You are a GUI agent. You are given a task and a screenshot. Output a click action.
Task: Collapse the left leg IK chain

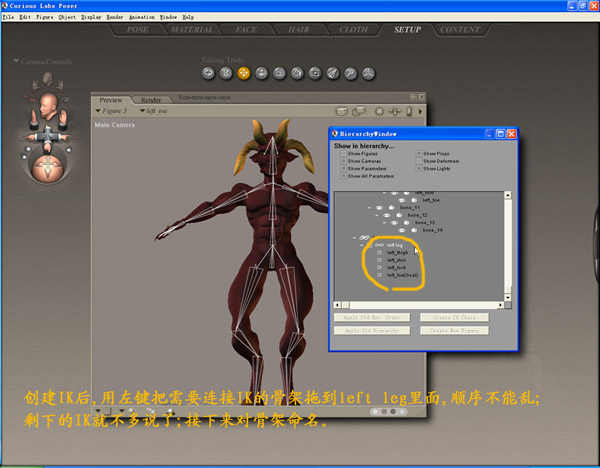click(360, 244)
